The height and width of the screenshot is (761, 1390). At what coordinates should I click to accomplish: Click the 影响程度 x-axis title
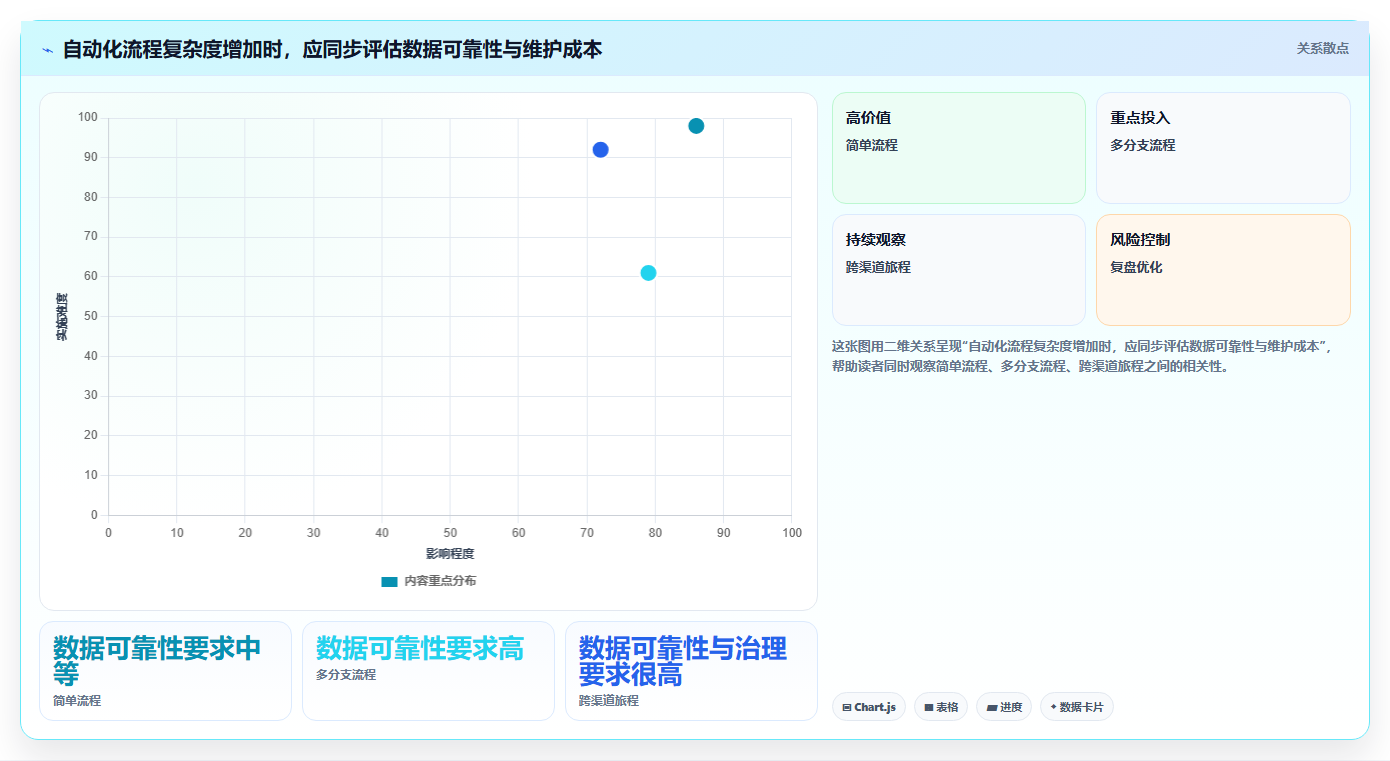tap(450, 554)
